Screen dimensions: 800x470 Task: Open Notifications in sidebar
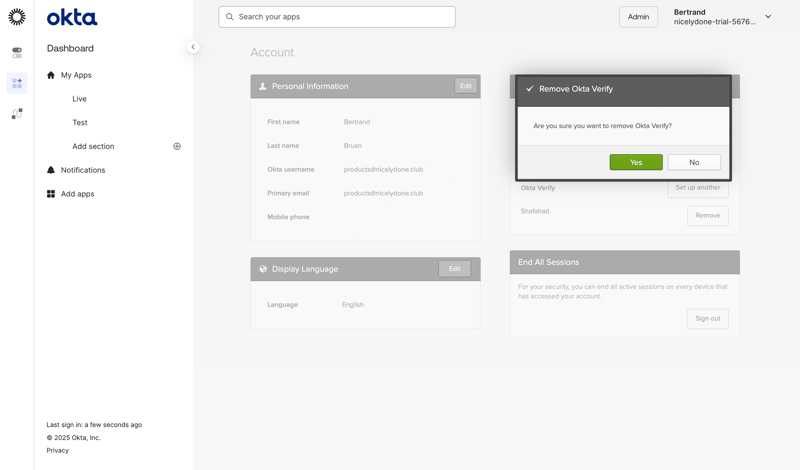(x=83, y=170)
